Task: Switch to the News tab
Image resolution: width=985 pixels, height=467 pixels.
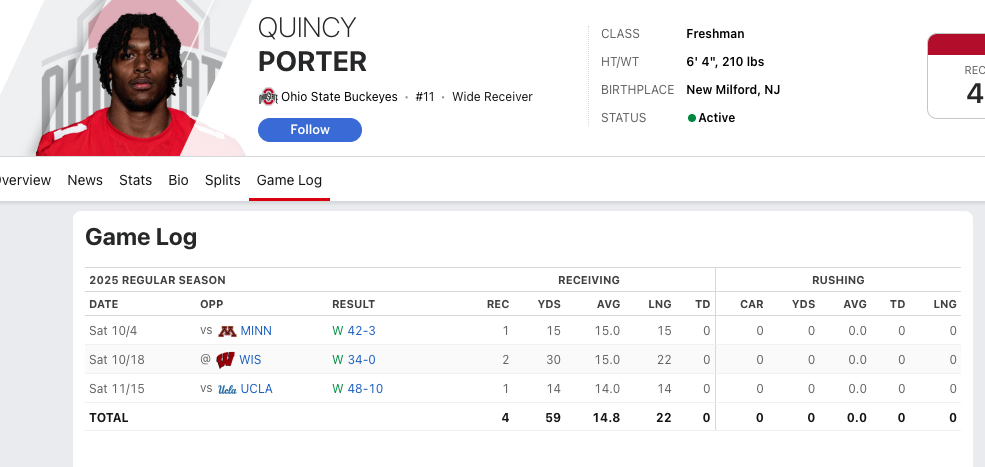Action: click(x=85, y=180)
